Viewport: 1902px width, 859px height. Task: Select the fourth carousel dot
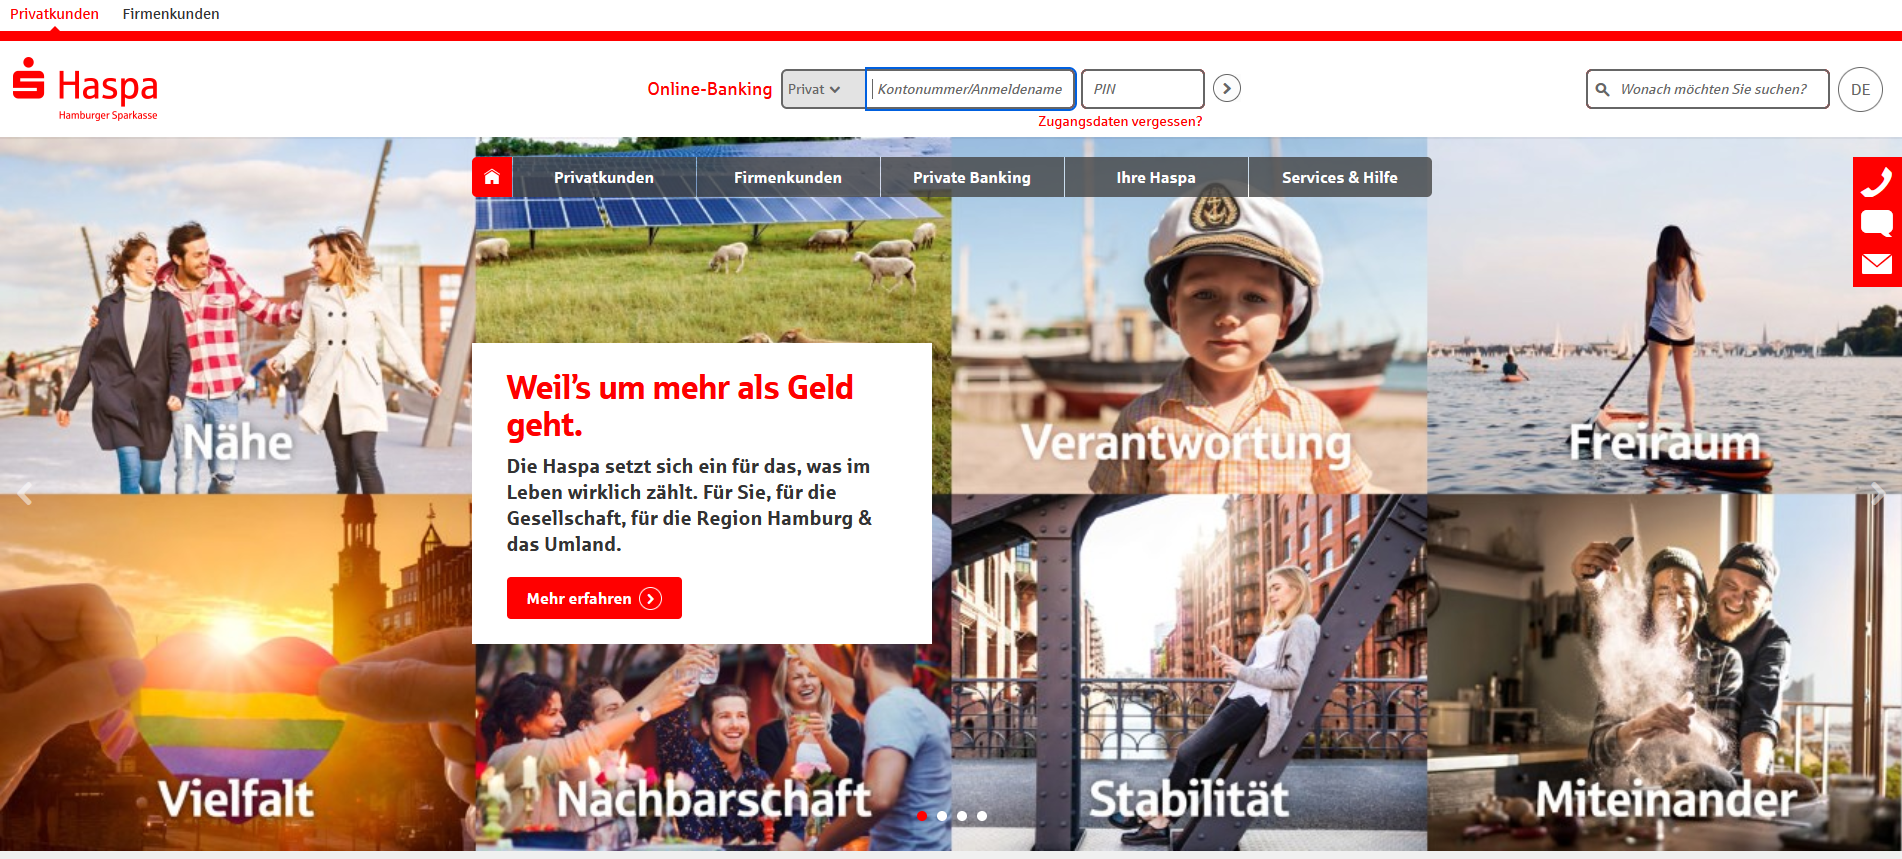pos(982,816)
